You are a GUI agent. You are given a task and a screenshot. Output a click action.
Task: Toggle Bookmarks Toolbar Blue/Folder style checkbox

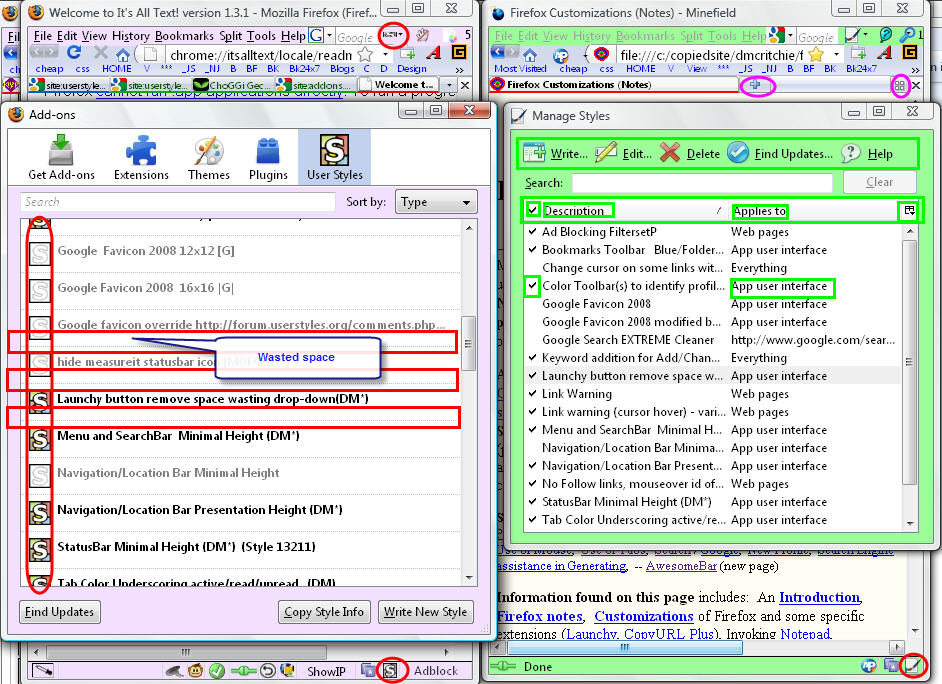tap(532, 249)
